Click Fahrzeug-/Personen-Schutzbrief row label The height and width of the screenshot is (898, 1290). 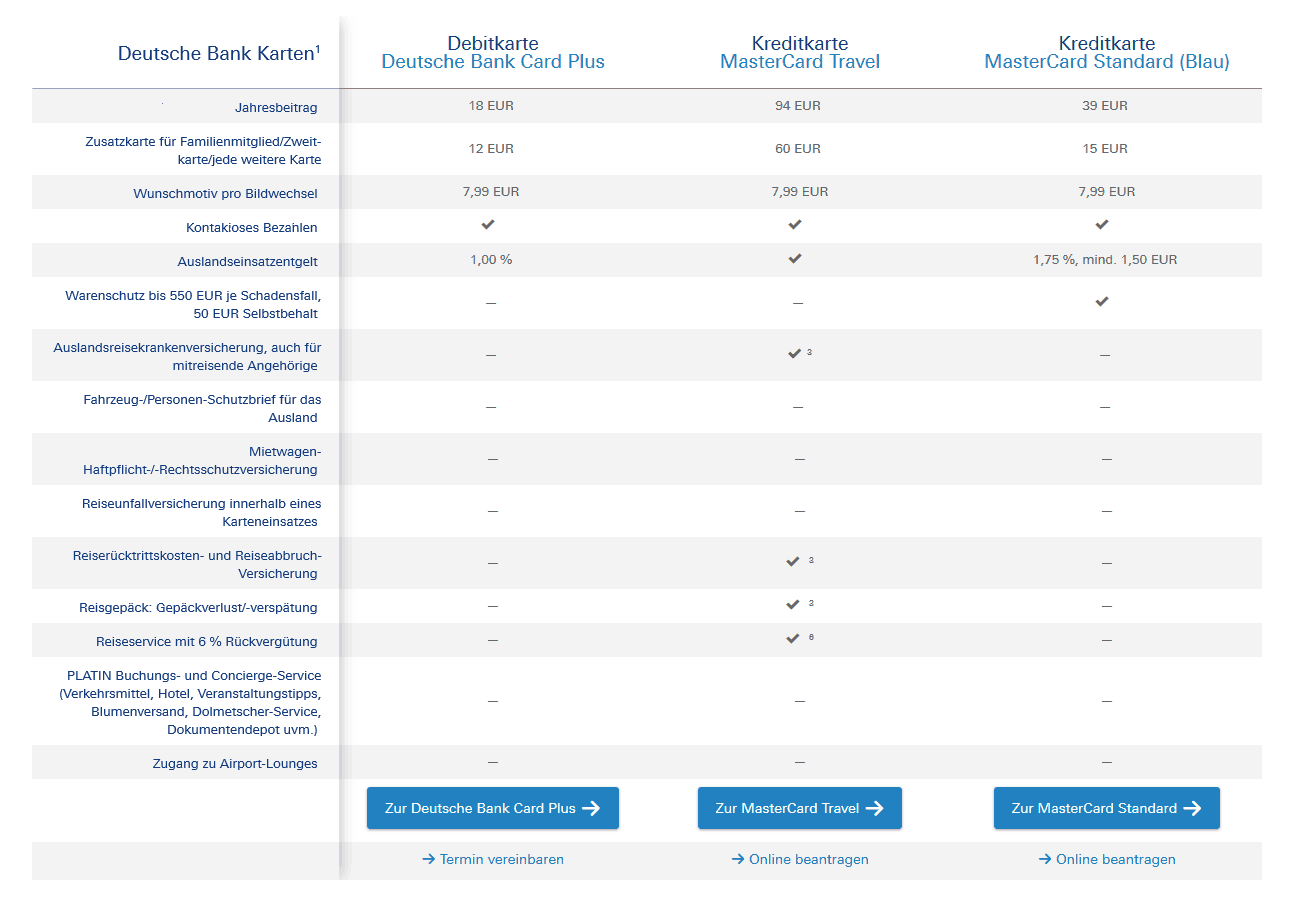202,409
